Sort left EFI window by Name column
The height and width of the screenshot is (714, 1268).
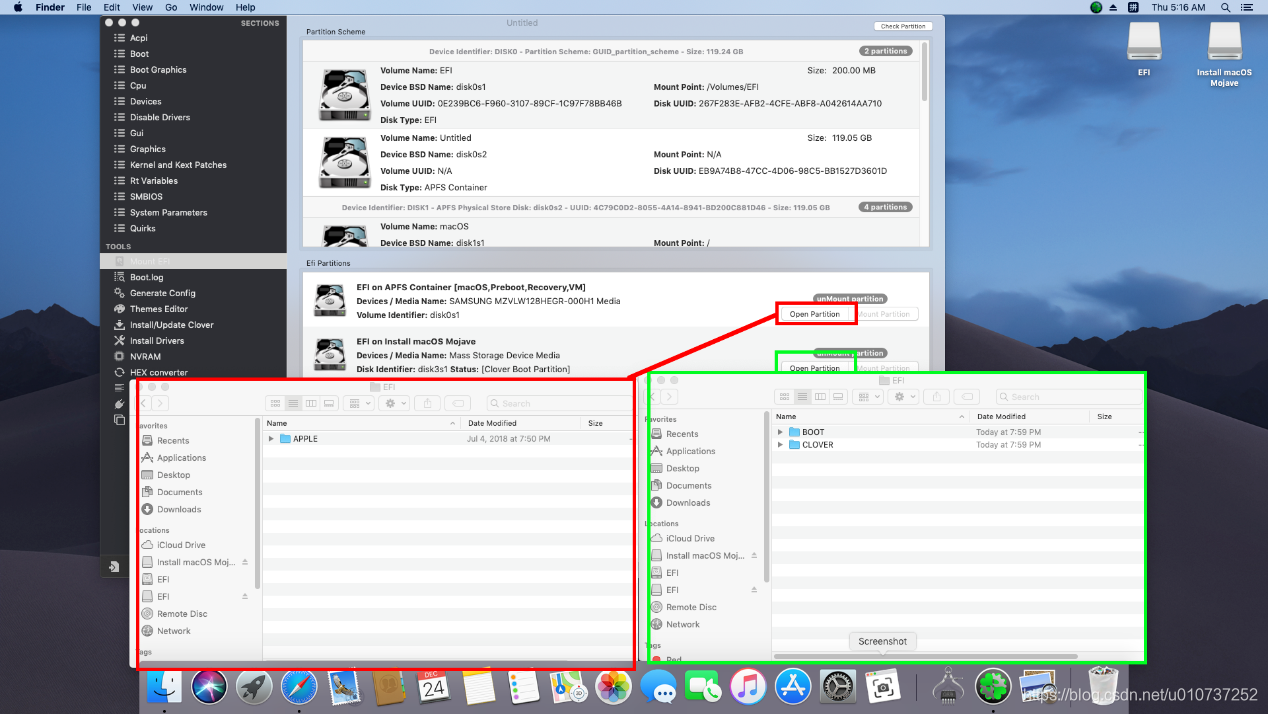click(x=277, y=423)
